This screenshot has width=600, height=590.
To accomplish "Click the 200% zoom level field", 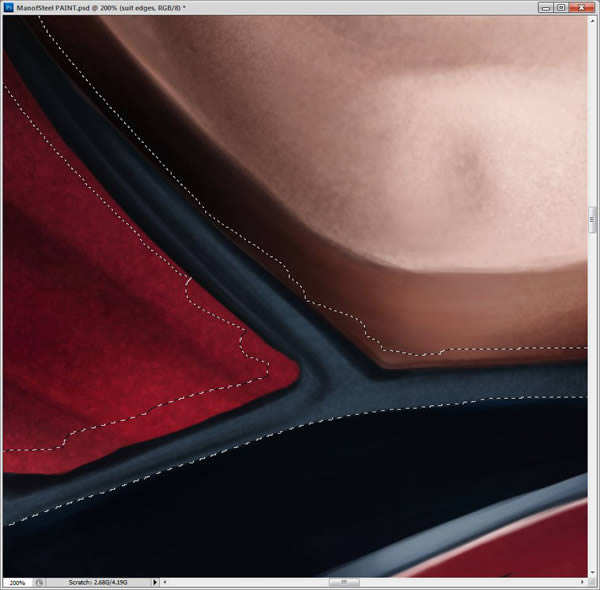I will click(17, 583).
